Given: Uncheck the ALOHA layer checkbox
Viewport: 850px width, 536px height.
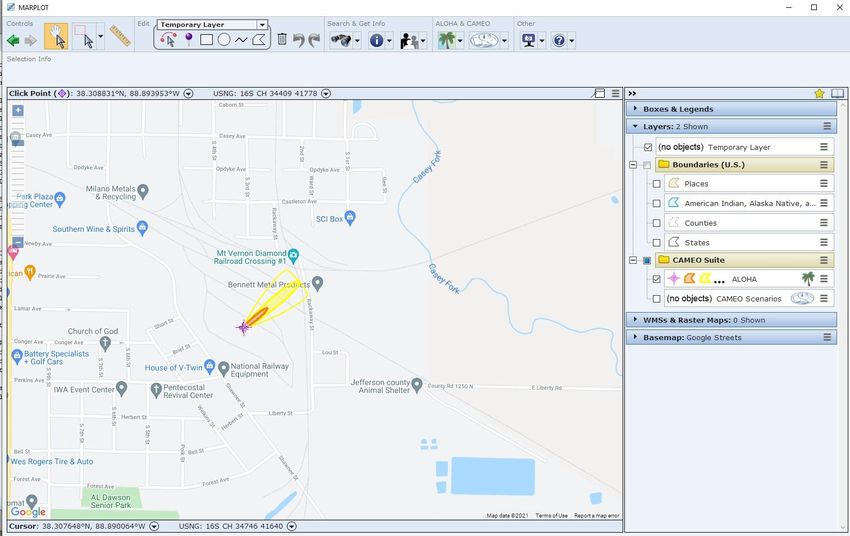Looking at the screenshot, I should point(656,279).
